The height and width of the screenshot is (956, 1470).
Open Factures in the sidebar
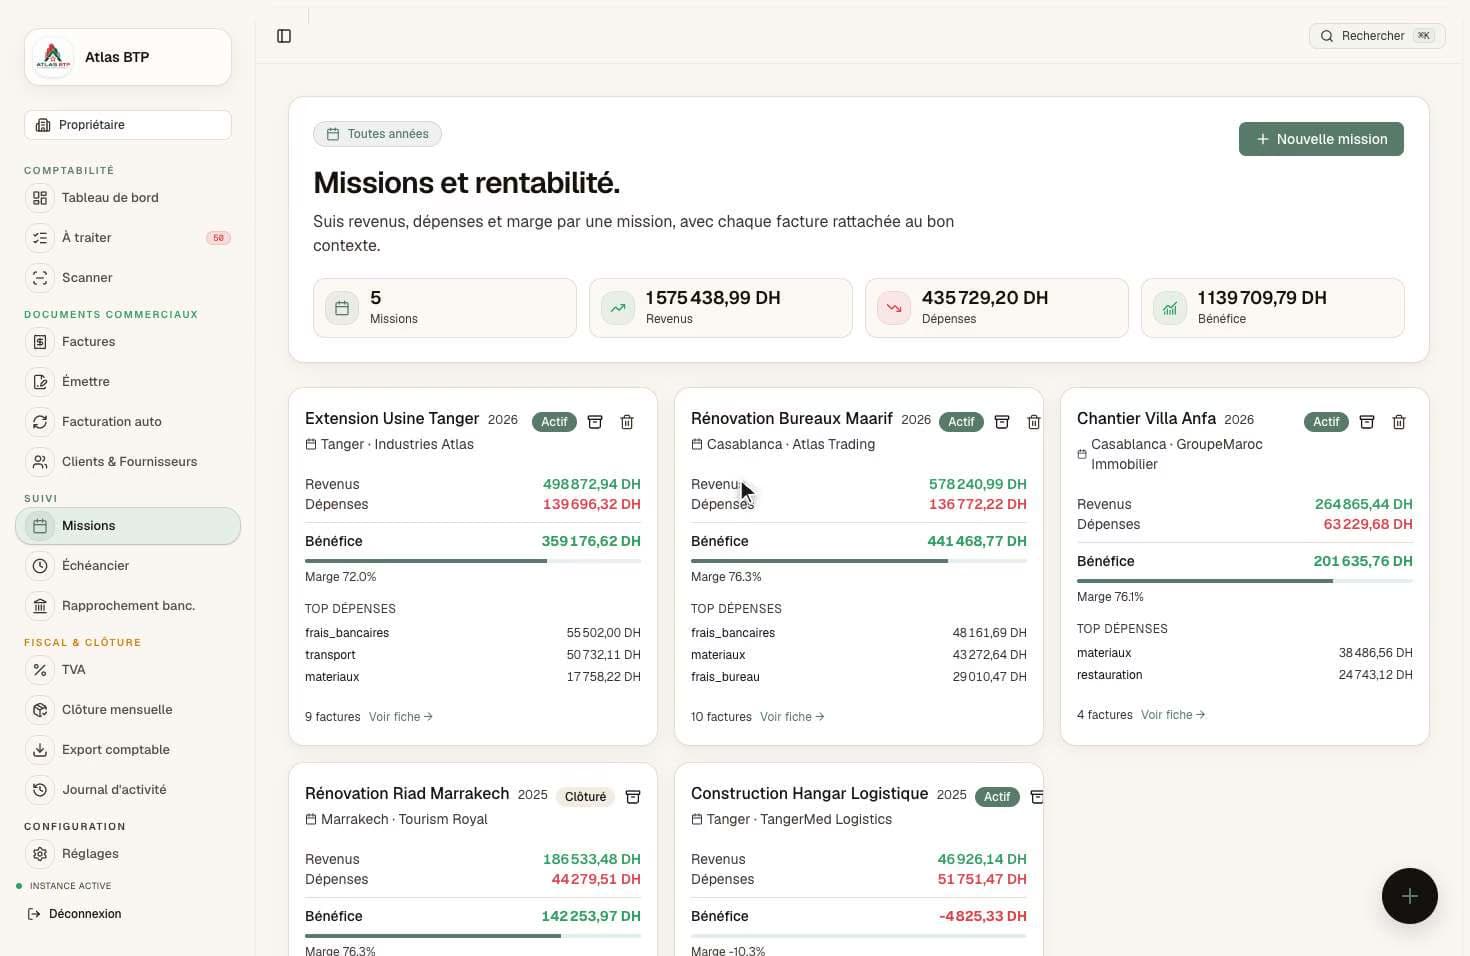(128, 342)
